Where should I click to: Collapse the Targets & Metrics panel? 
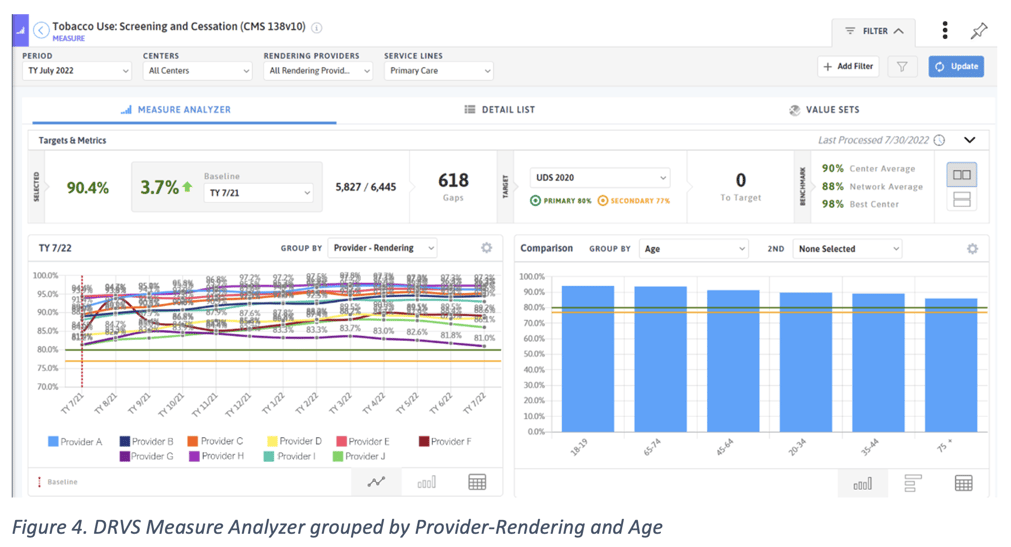click(x=969, y=140)
